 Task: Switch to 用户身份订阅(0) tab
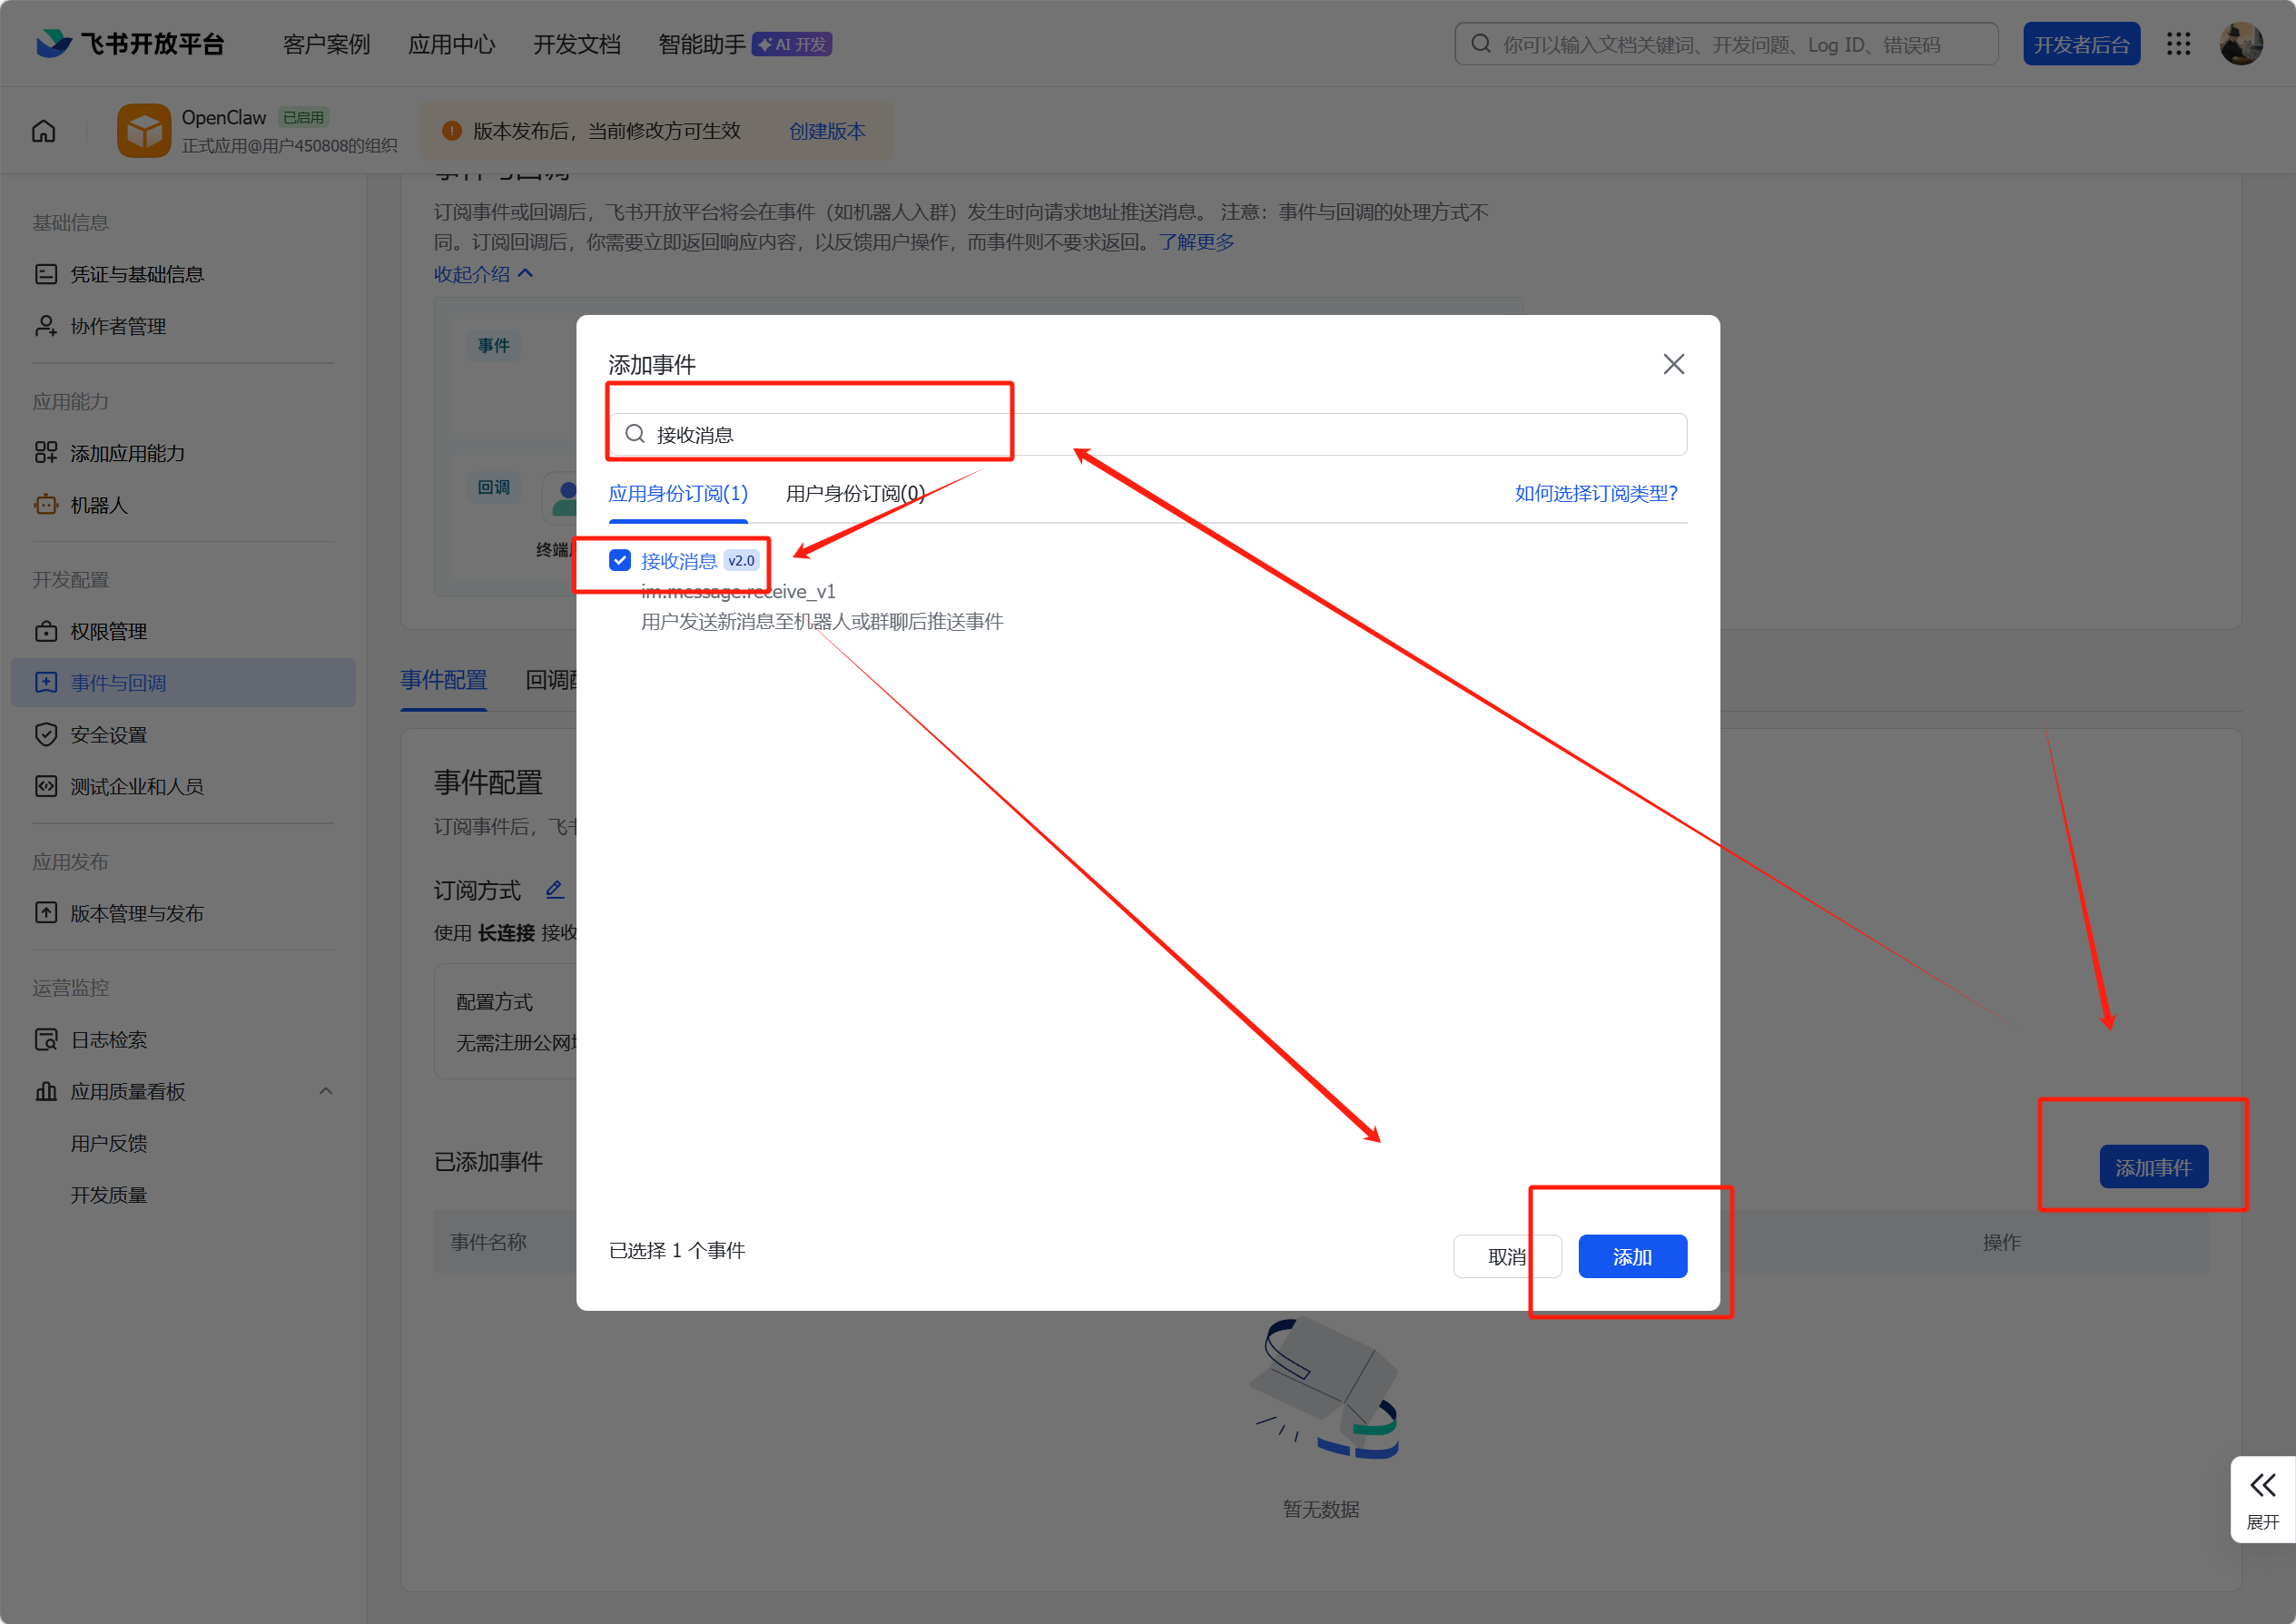tap(855, 493)
